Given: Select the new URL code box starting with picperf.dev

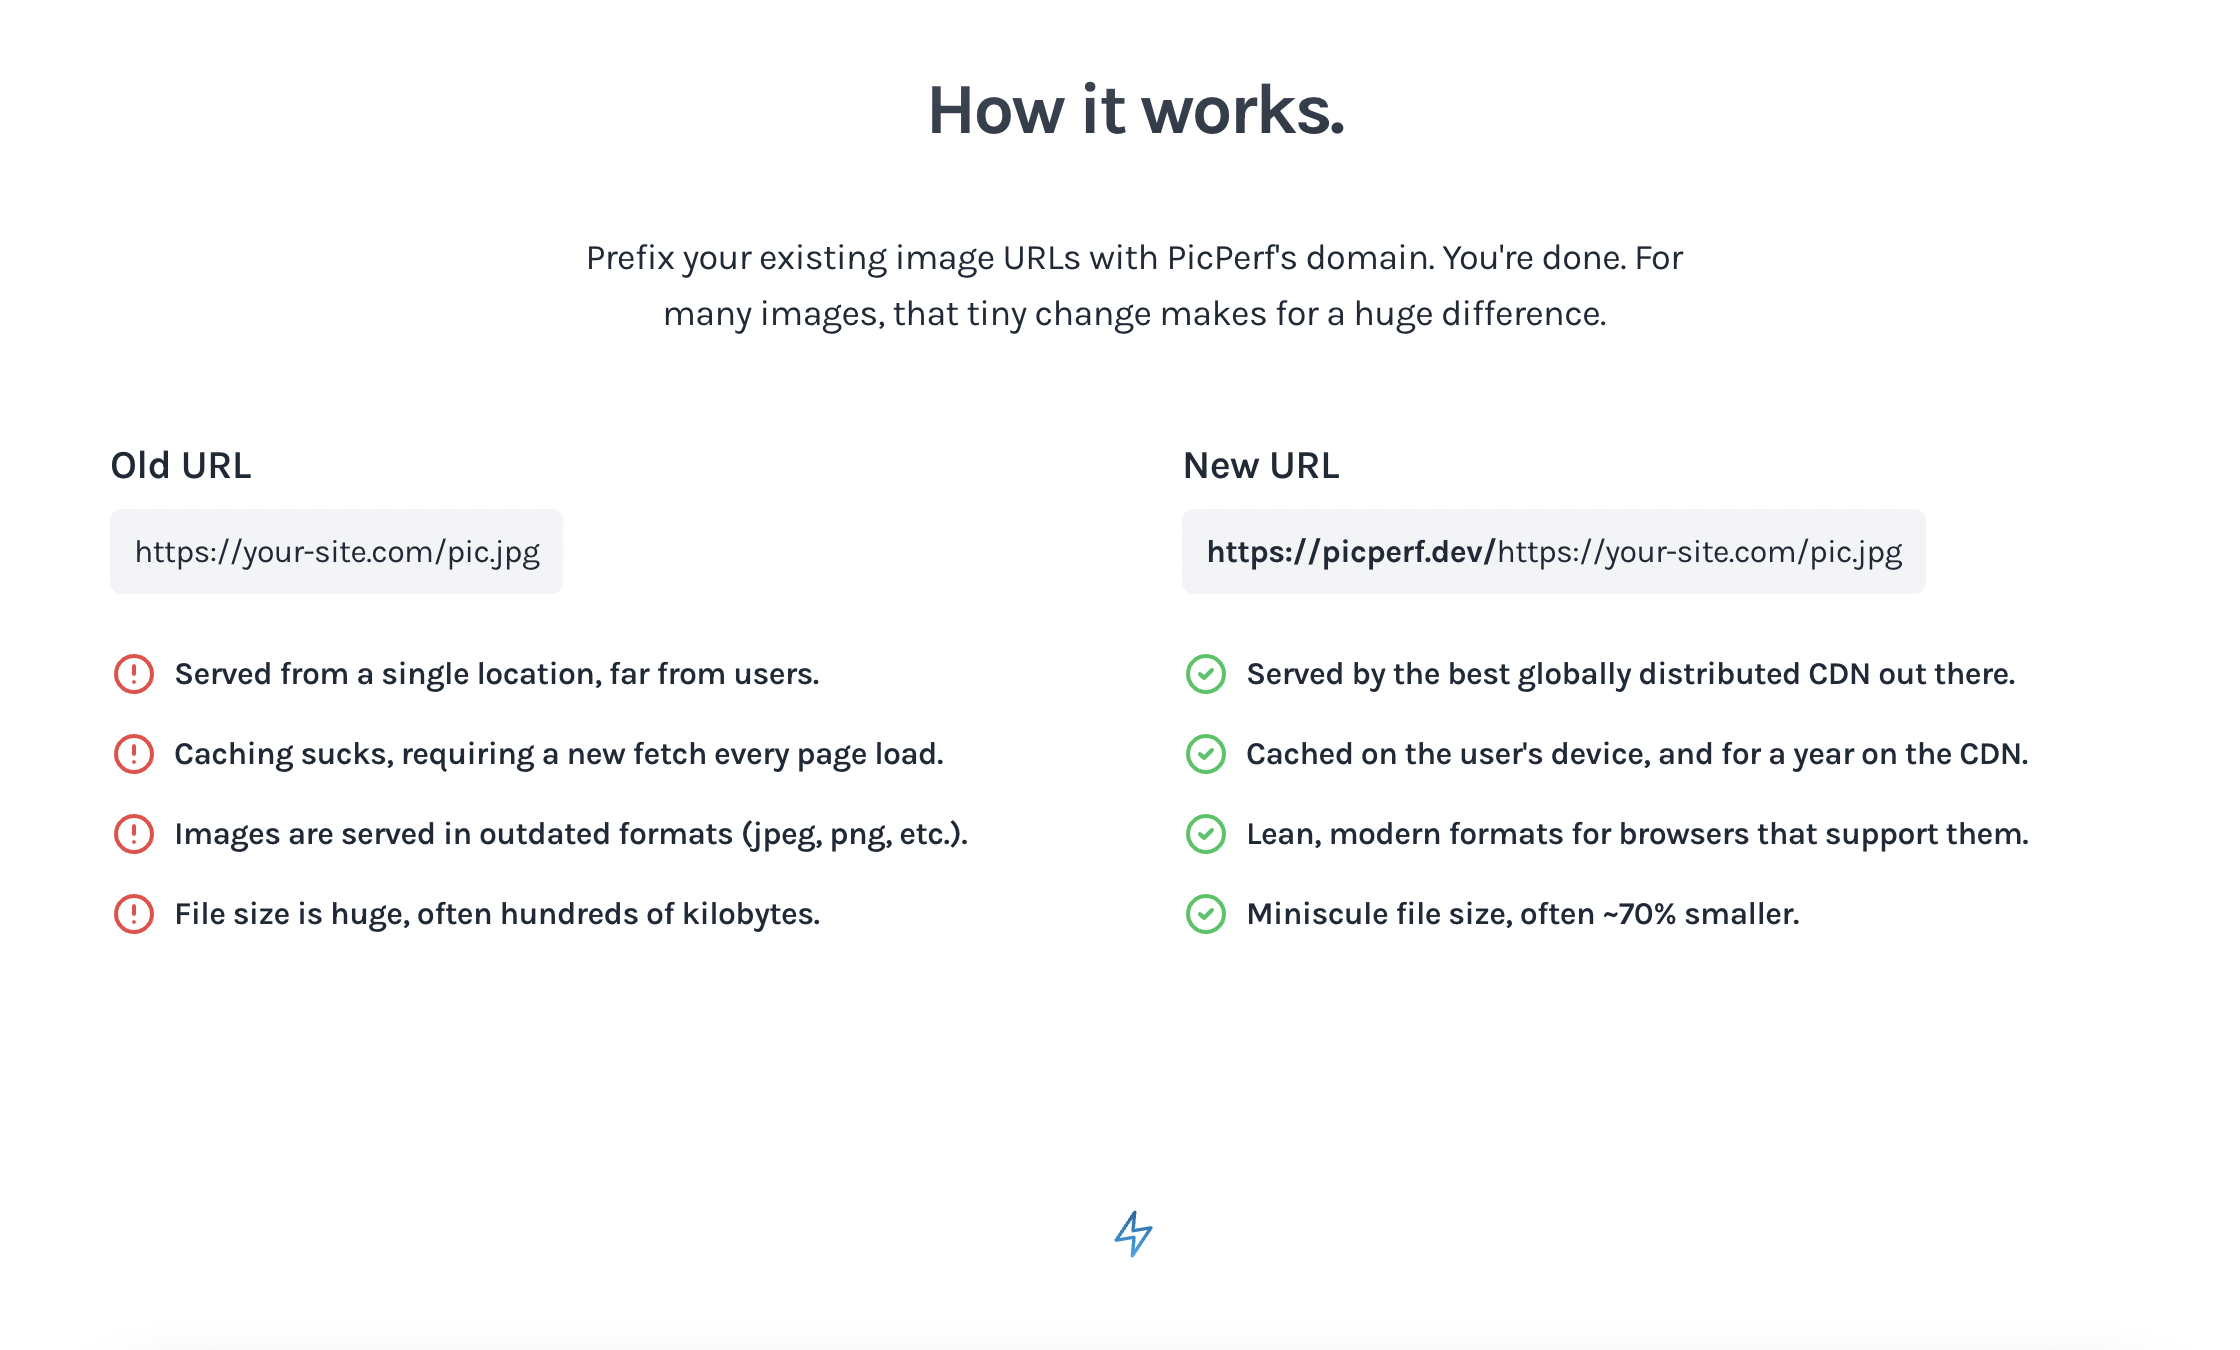Looking at the screenshot, I should (x=1554, y=552).
